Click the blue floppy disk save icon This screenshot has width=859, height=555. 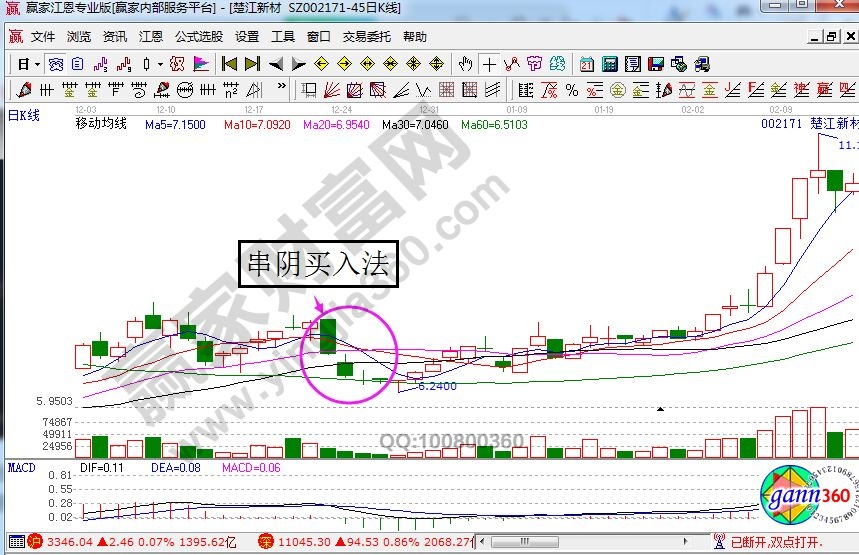pos(655,64)
